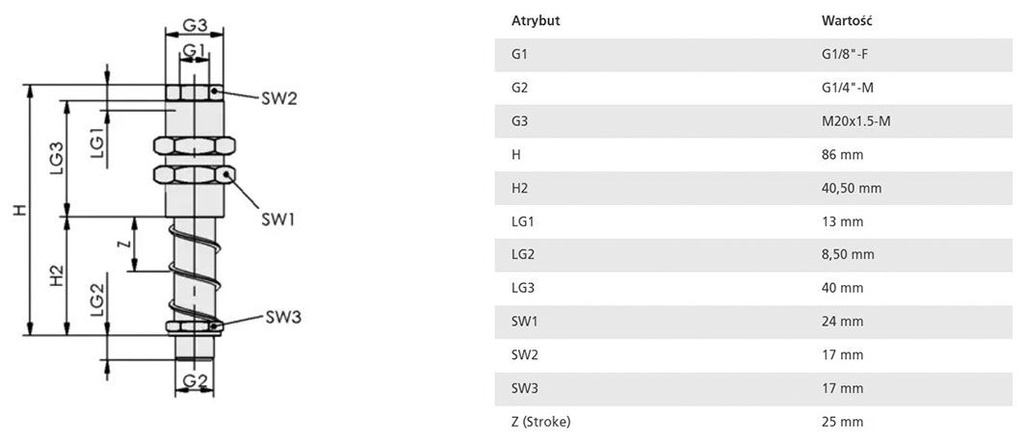This screenshot has height=442, width=1024.
Task: Click the SW2 label in the drawing
Action: (x=279, y=98)
